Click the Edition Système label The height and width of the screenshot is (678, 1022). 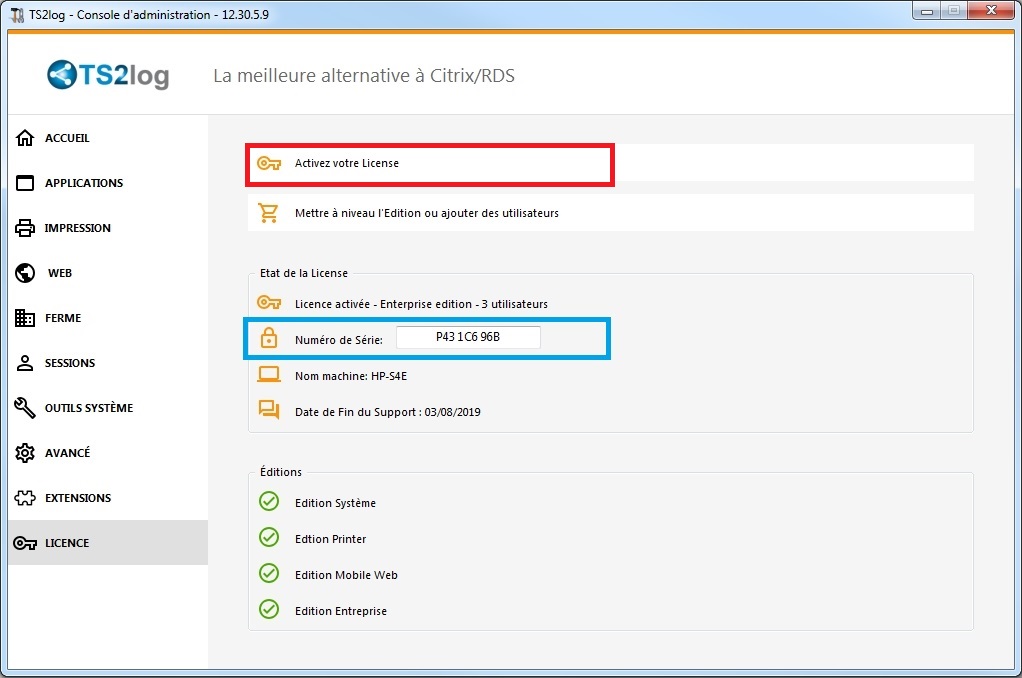click(335, 503)
